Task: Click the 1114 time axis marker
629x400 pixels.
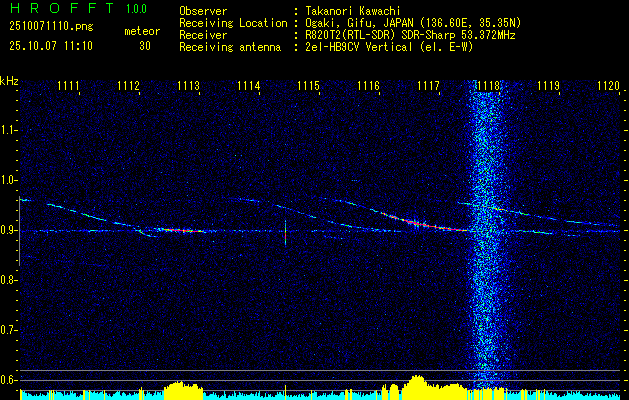Action: [x=248, y=85]
